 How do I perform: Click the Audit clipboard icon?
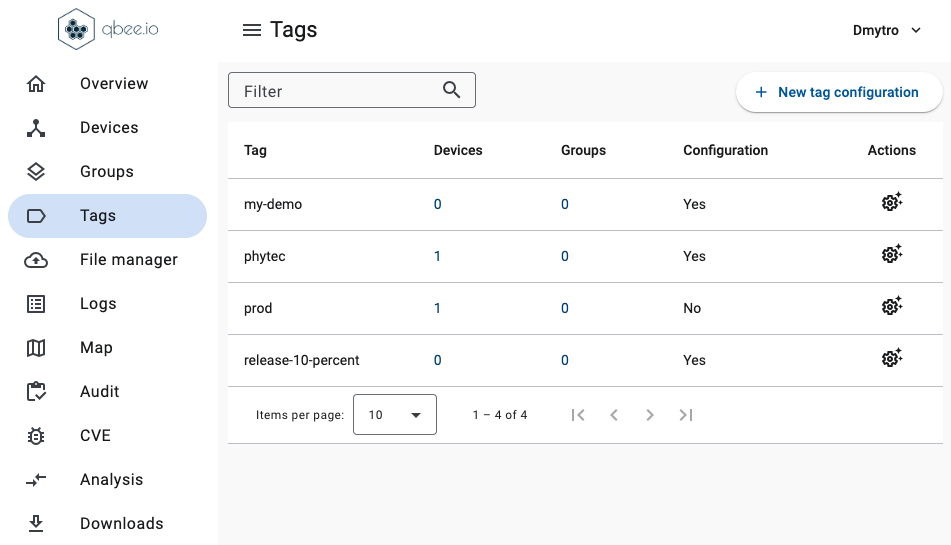(x=36, y=392)
